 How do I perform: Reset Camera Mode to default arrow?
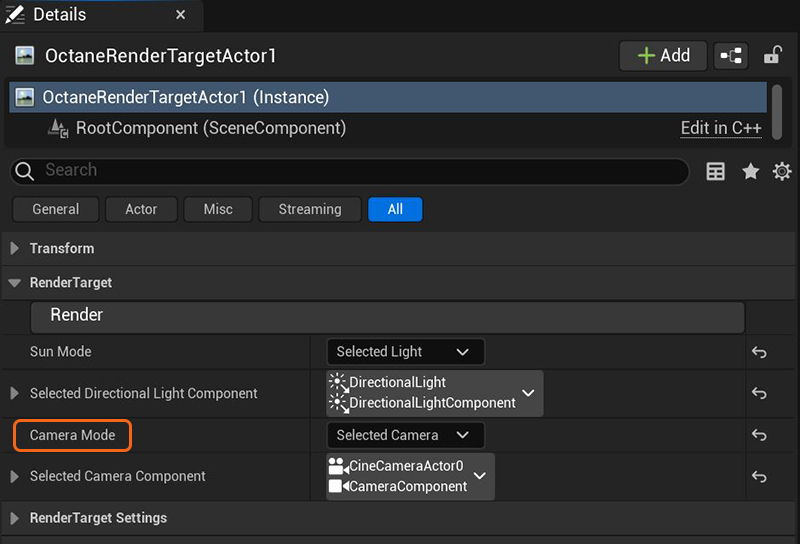tap(759, 435)
